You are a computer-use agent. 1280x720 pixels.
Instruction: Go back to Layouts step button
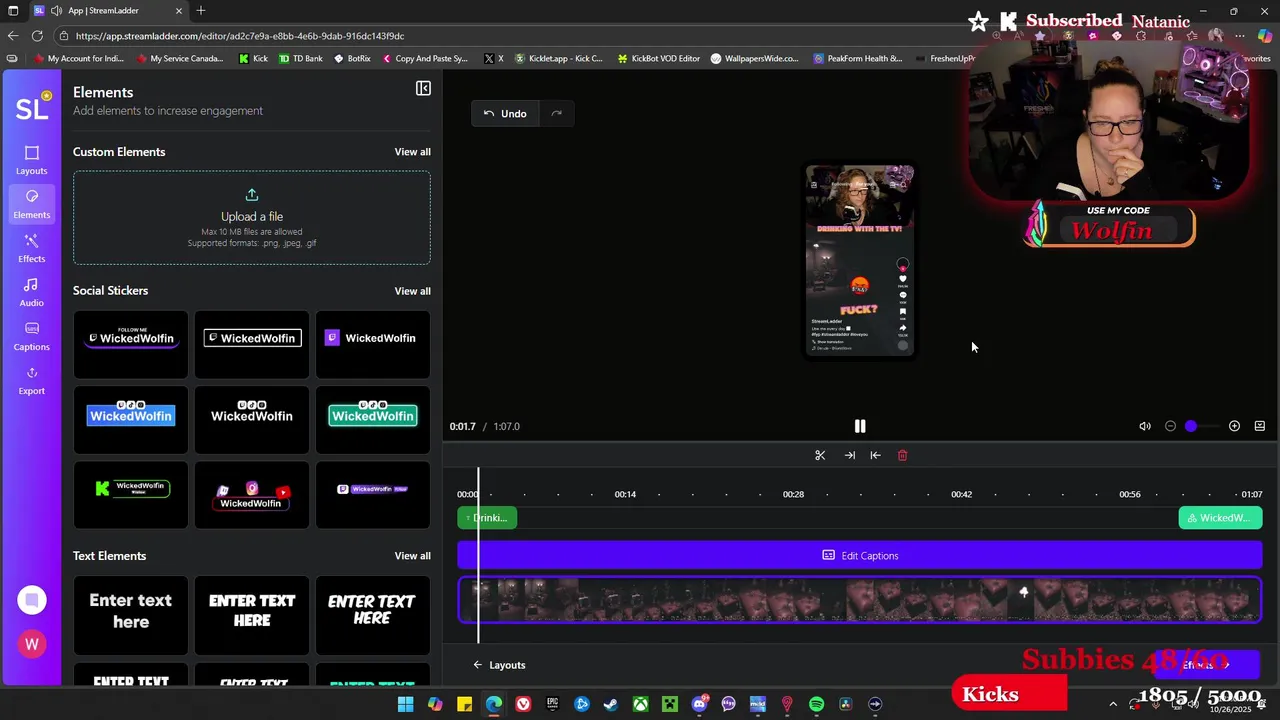tap(499, 665)
